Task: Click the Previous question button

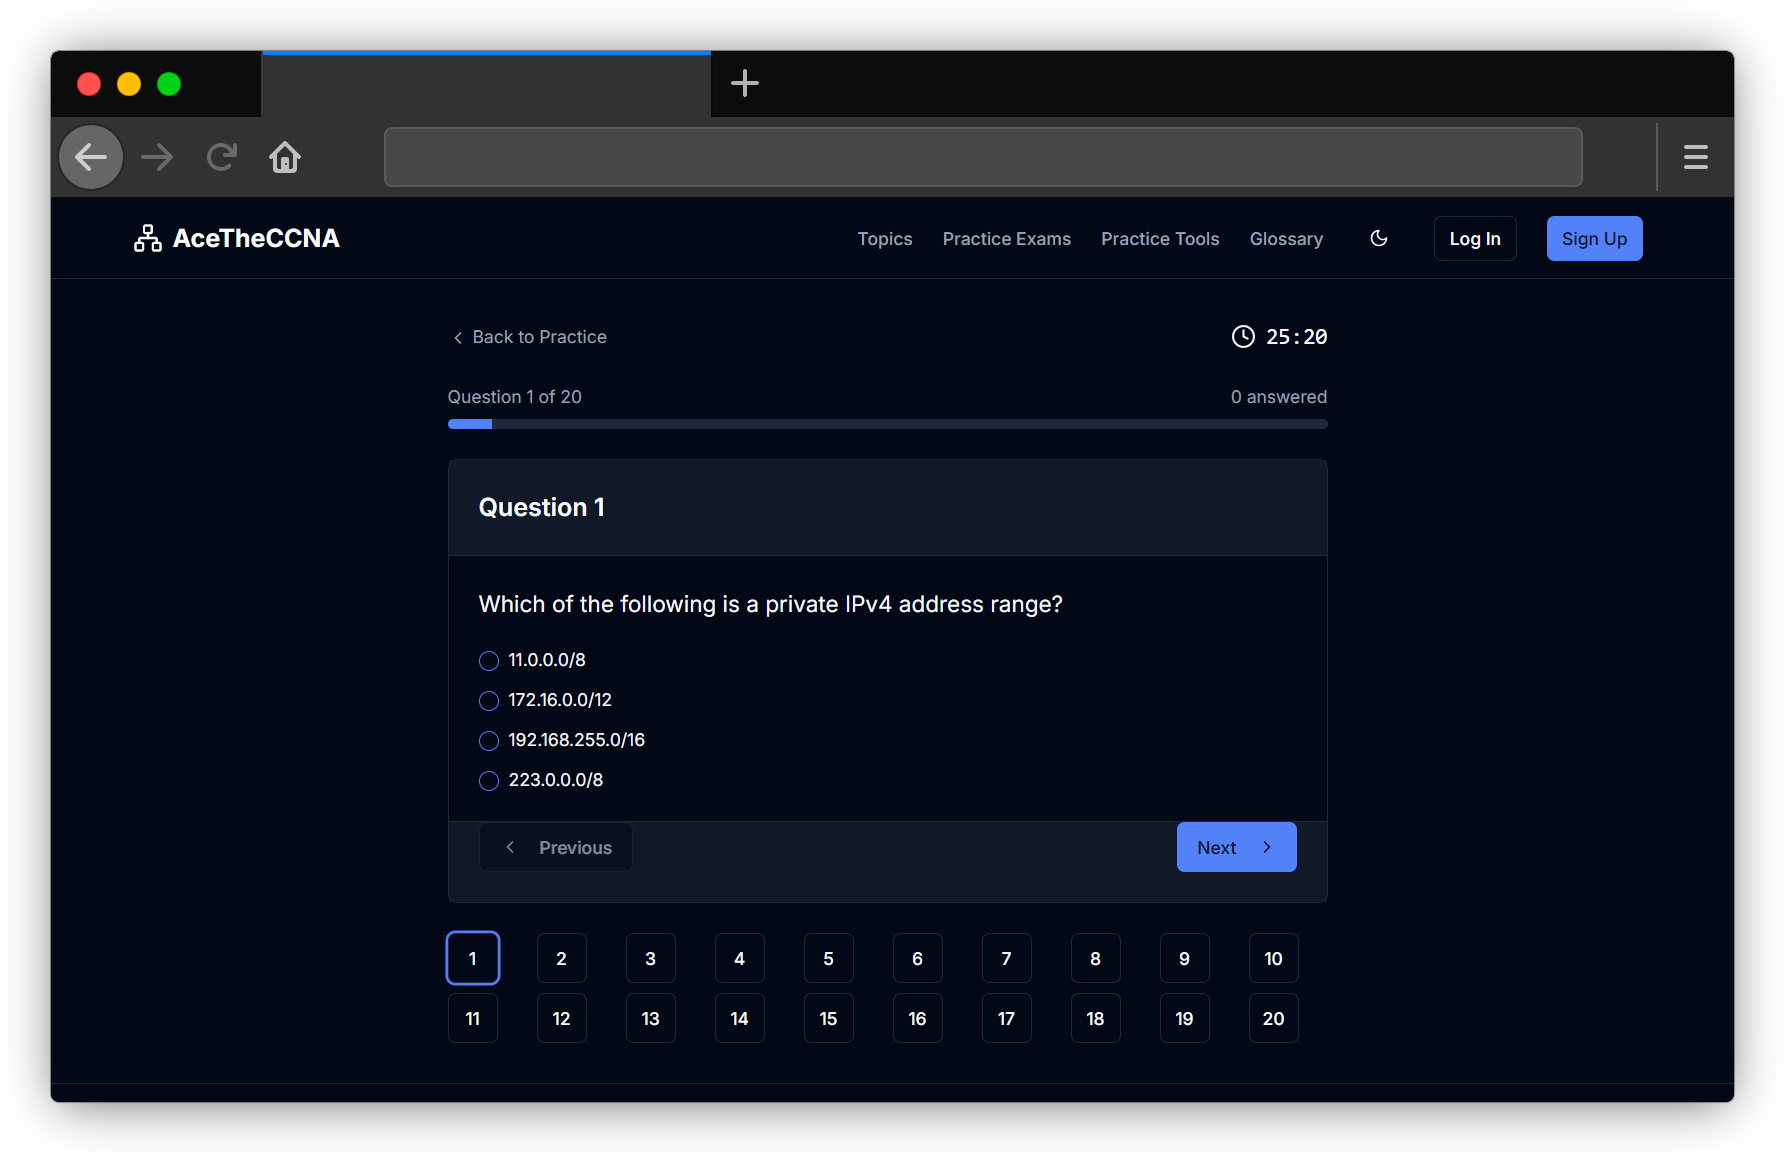Action: (x=556, y=847)
